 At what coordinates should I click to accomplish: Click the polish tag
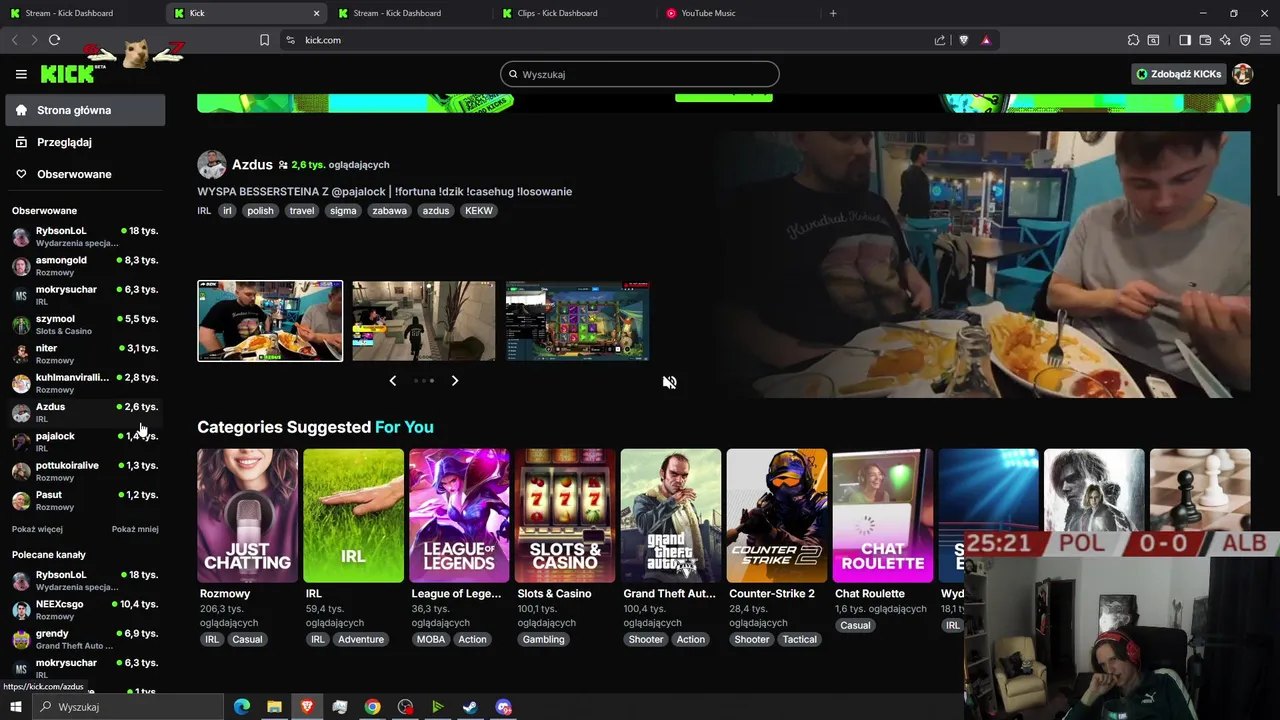(260, 211)
